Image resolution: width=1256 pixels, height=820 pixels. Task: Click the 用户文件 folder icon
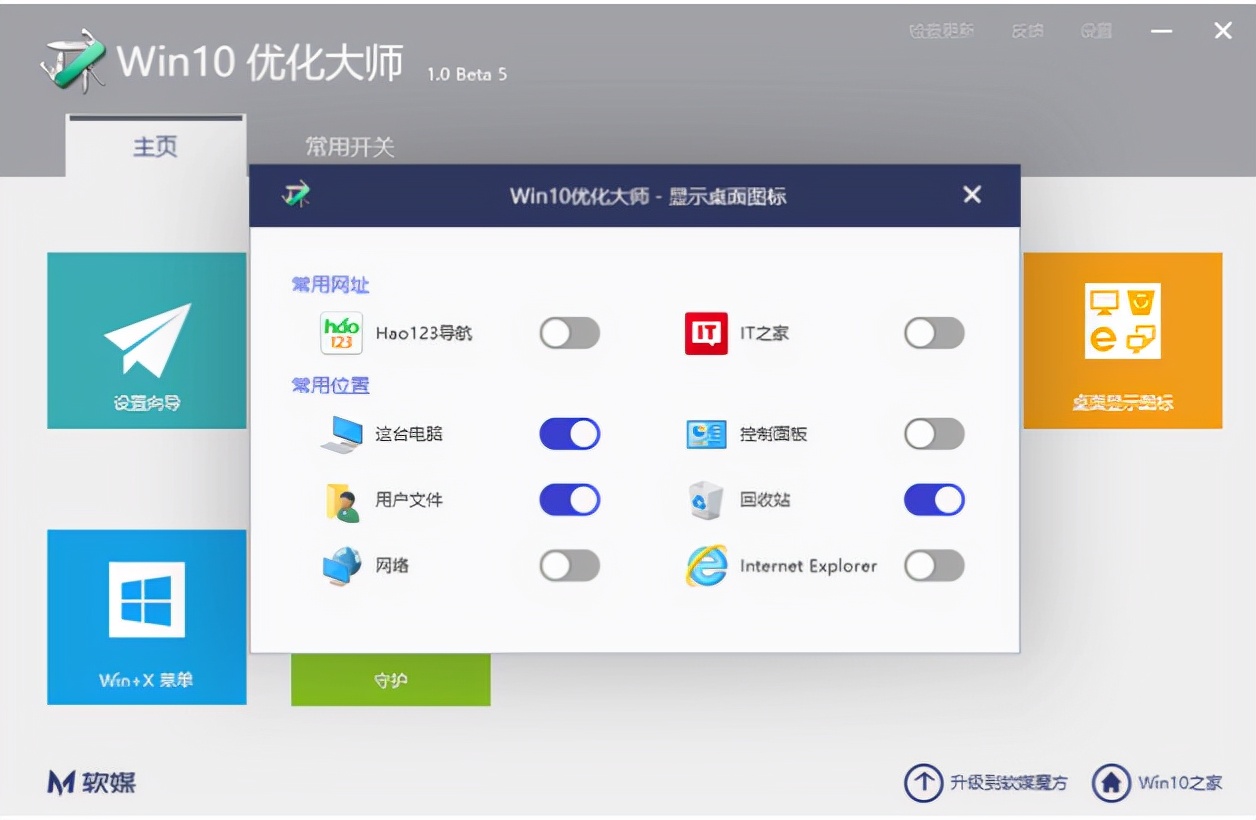click(340, 499)
